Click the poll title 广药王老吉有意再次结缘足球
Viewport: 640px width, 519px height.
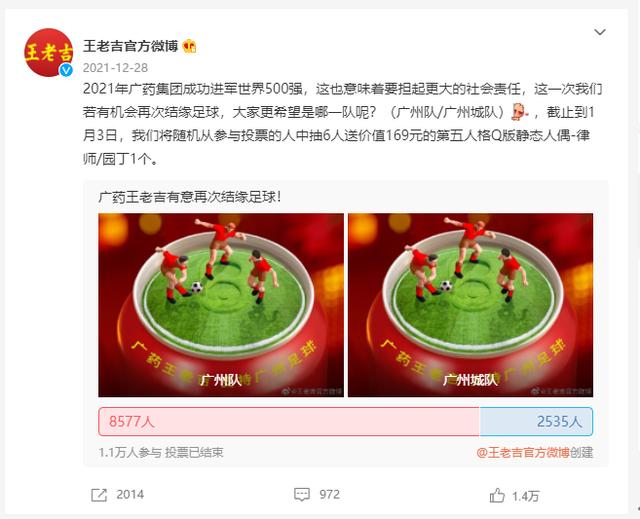190,197
